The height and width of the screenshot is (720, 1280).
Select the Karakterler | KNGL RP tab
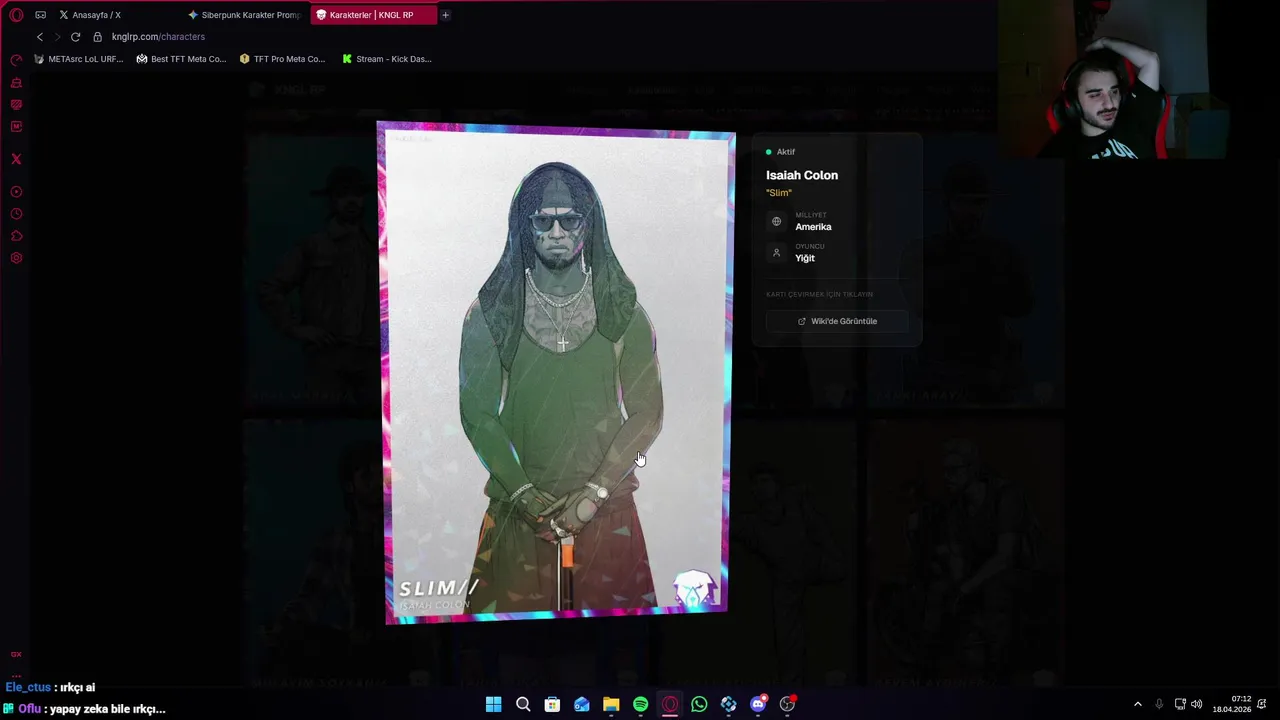pyautogui.click(x=373, y=15)
